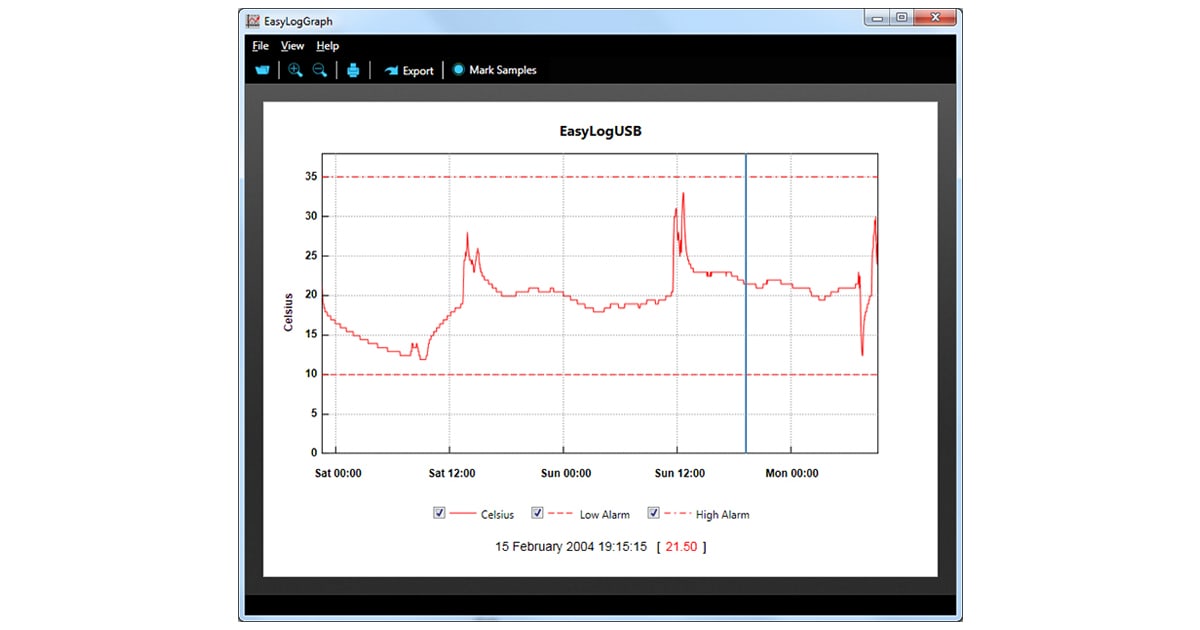Uncheck the High Alarm checkbox
The height and width of the screenshot is (630, 1200).
[654, 513]
